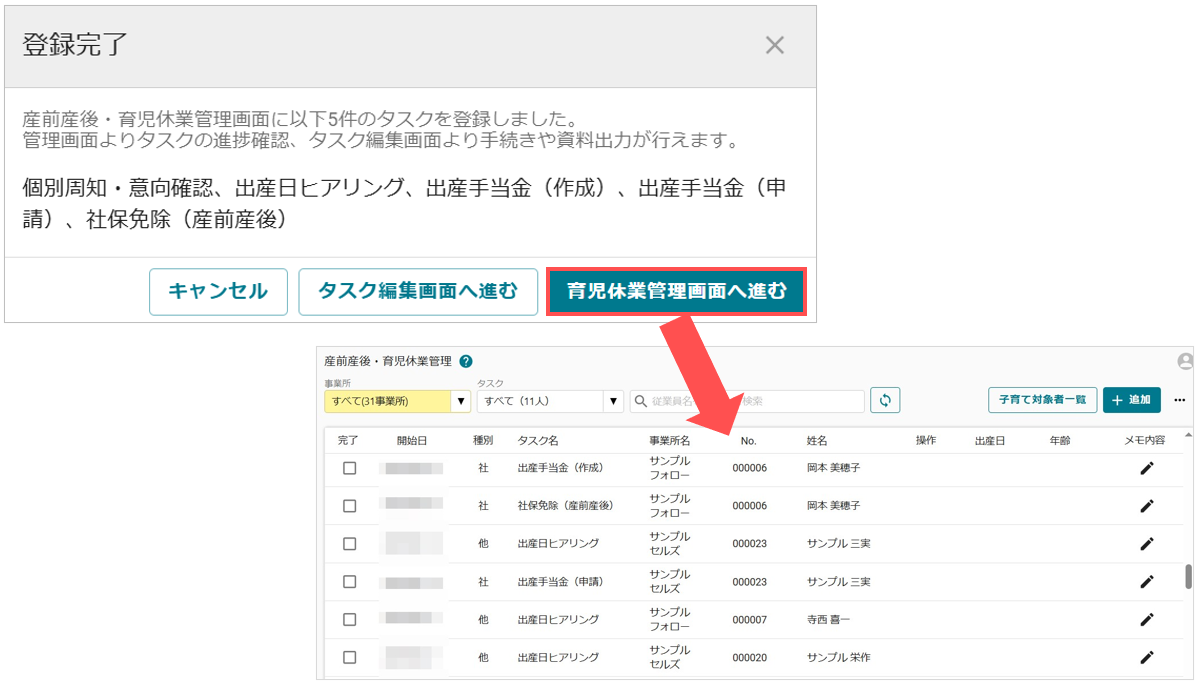
Task: Click the refresh icon button
Action: click(x=885, y=401)
